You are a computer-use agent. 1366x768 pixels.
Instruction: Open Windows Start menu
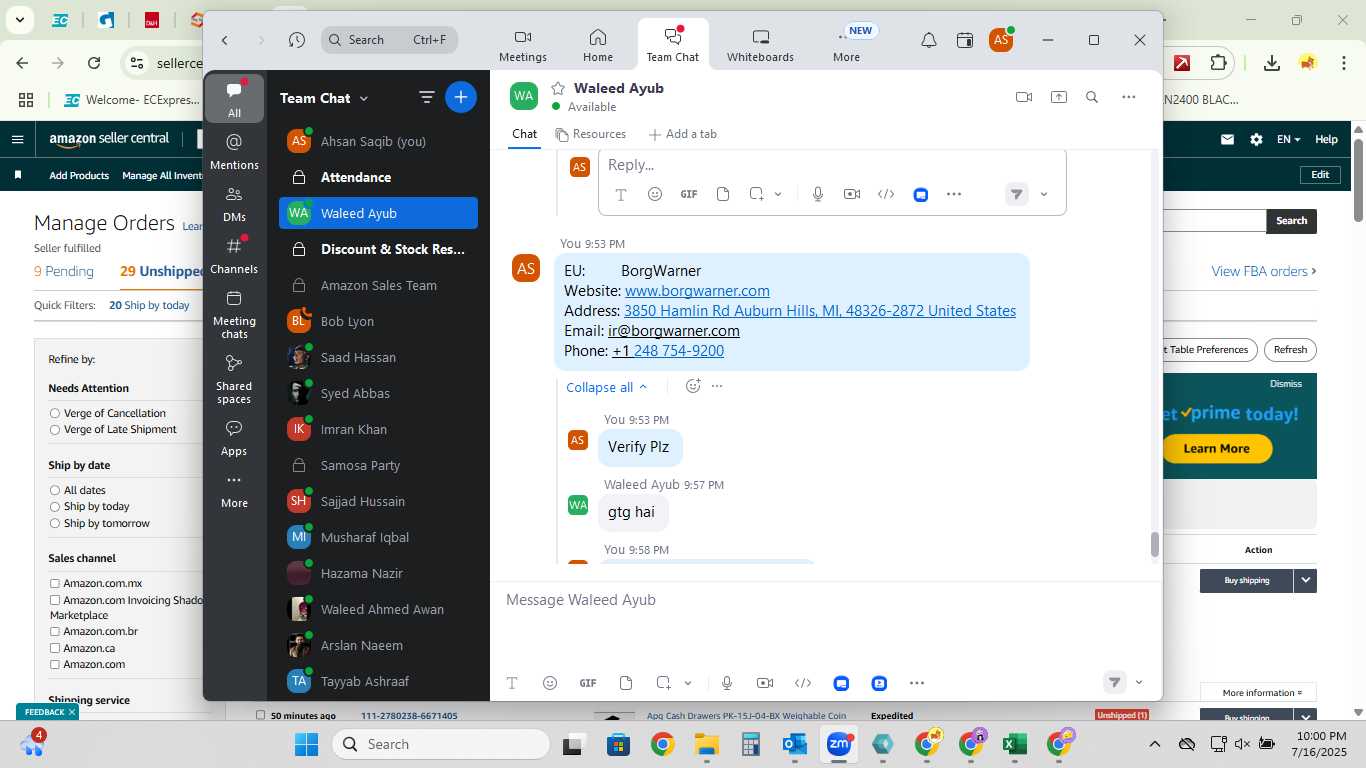[x=306, y=744]
